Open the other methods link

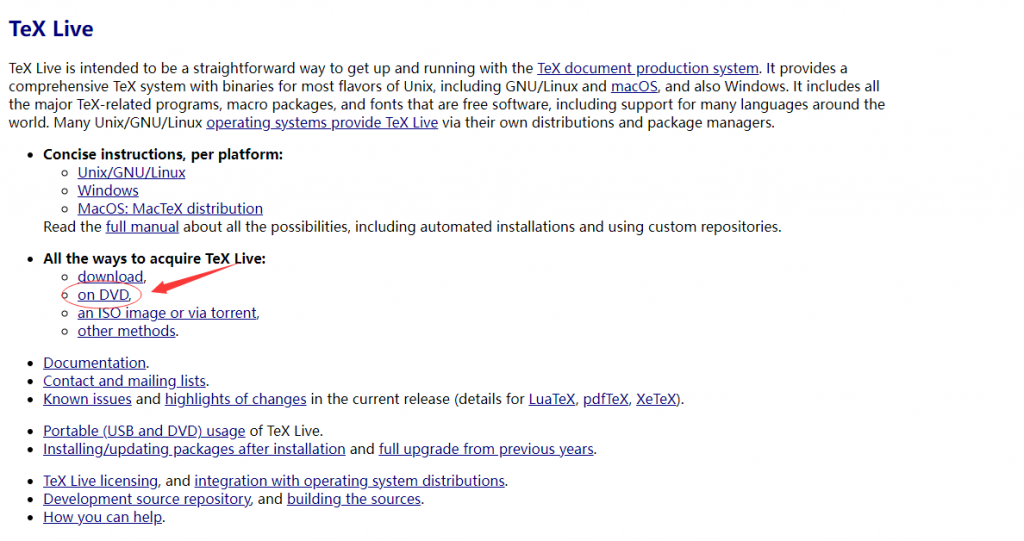coord(127,331)
